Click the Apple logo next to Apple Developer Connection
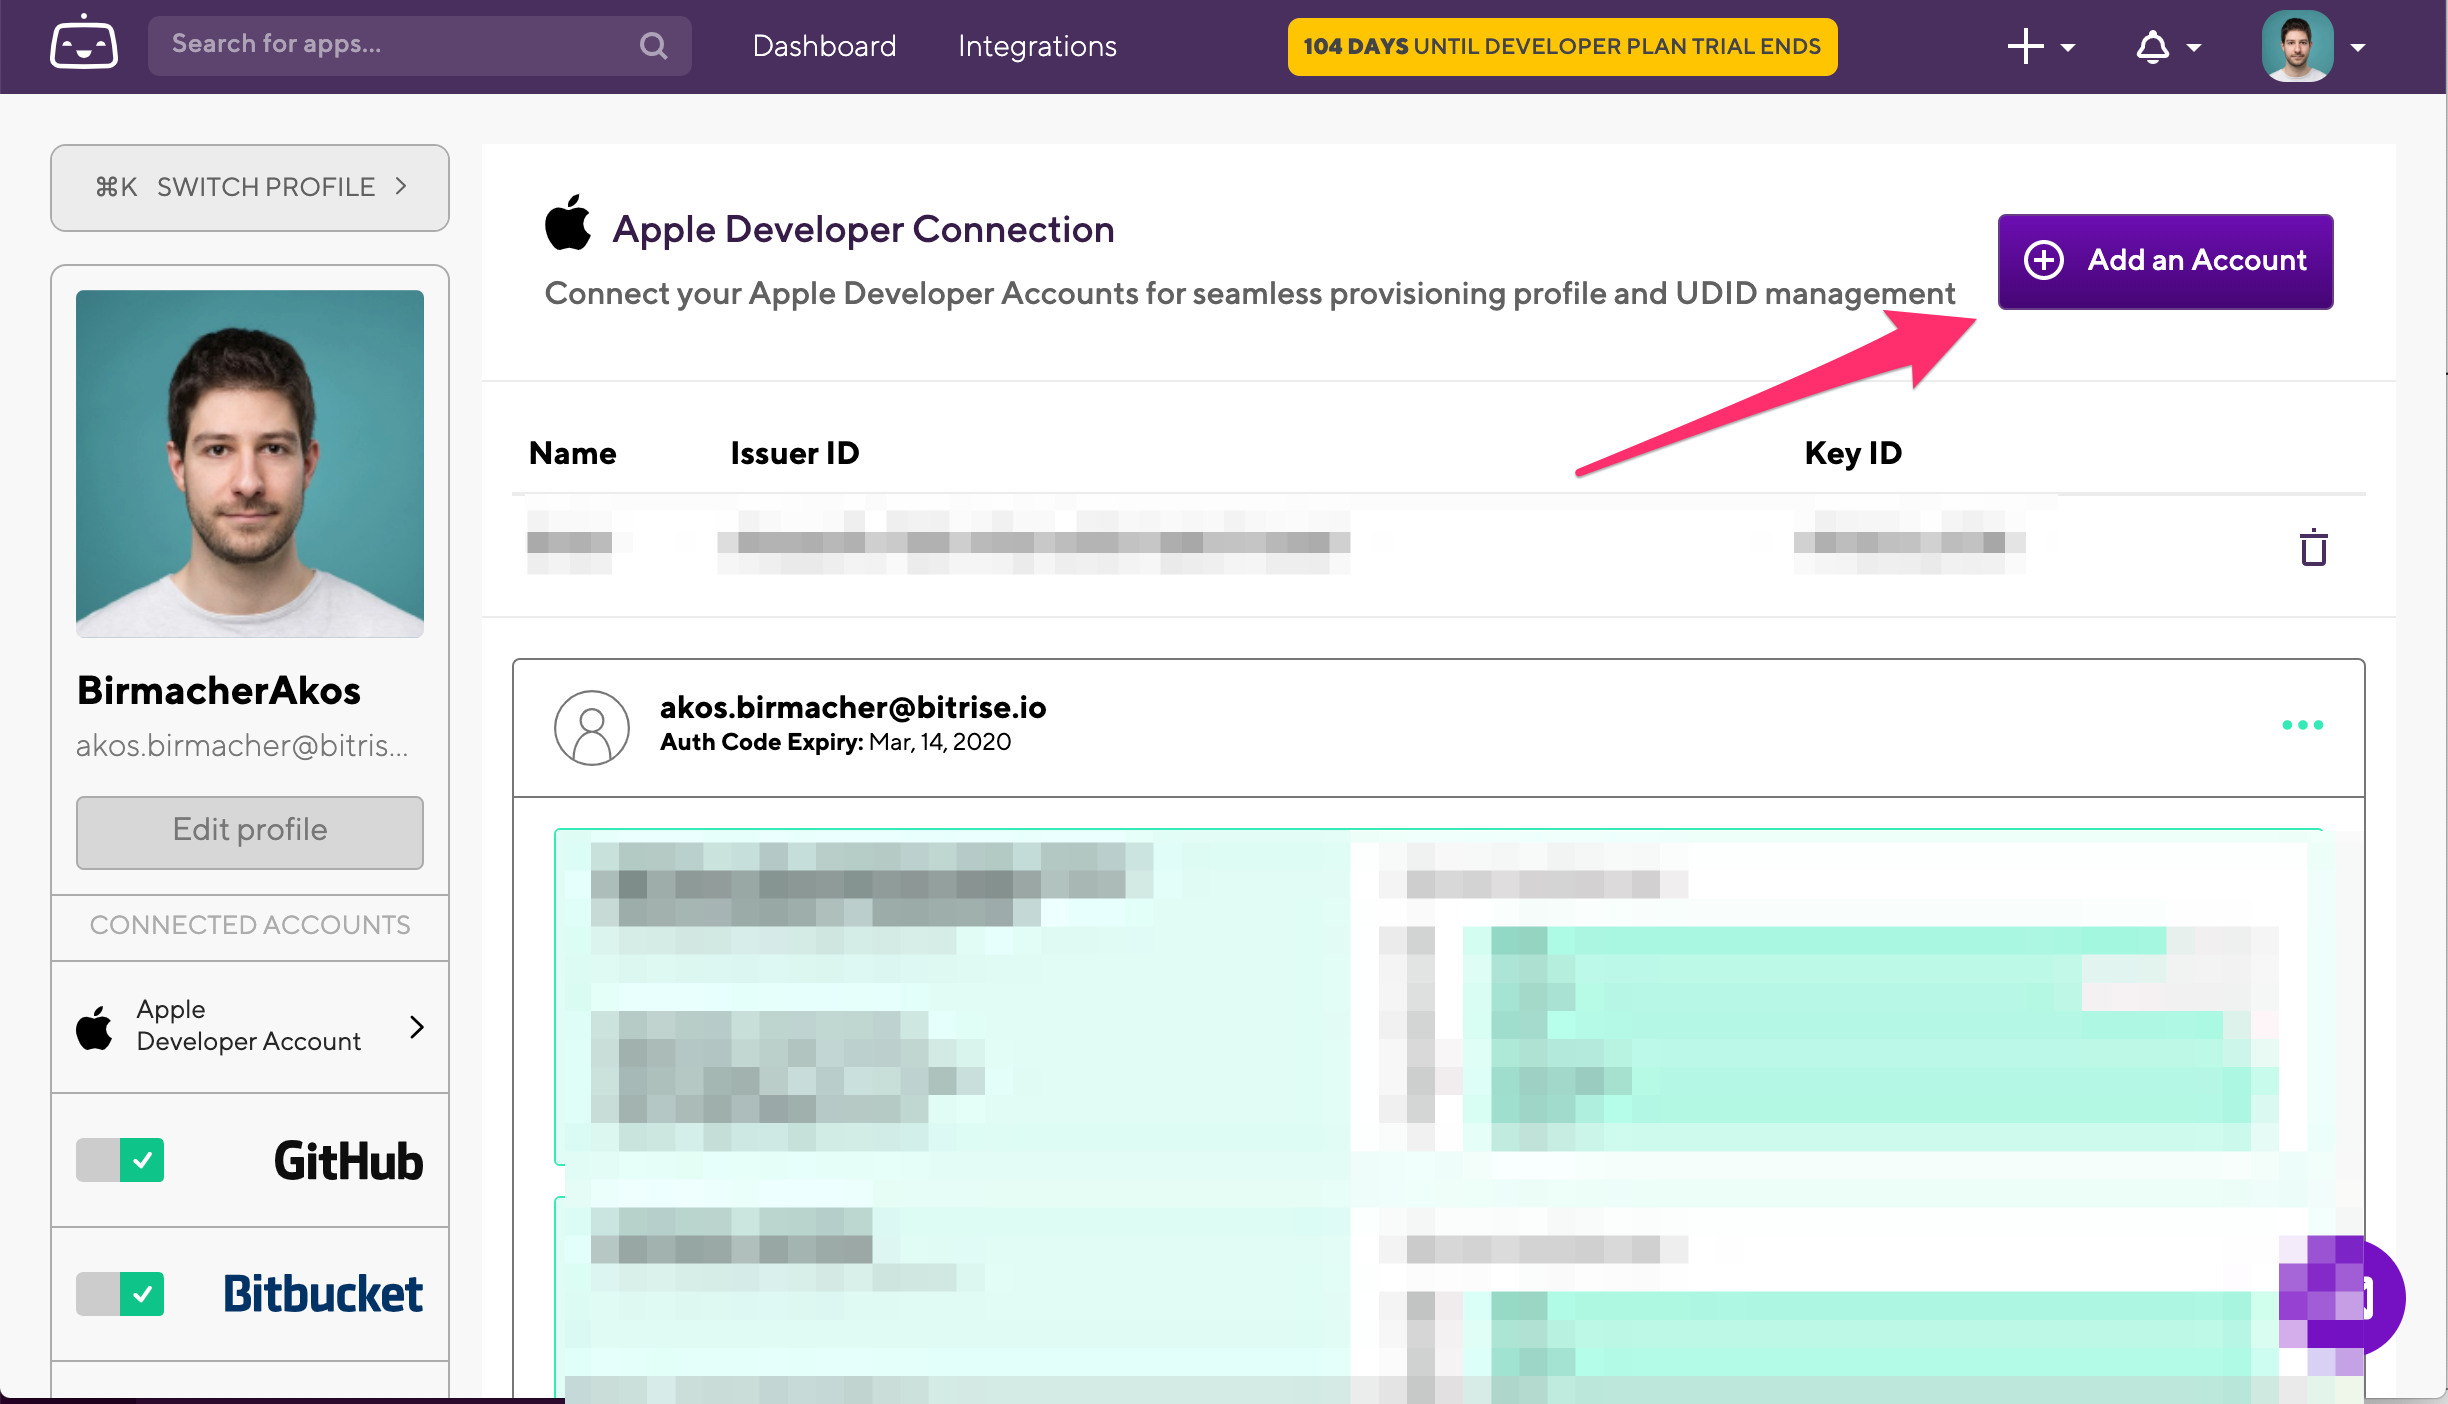Viewport: 2448px width, 1404px height. [x=568, y=222]
